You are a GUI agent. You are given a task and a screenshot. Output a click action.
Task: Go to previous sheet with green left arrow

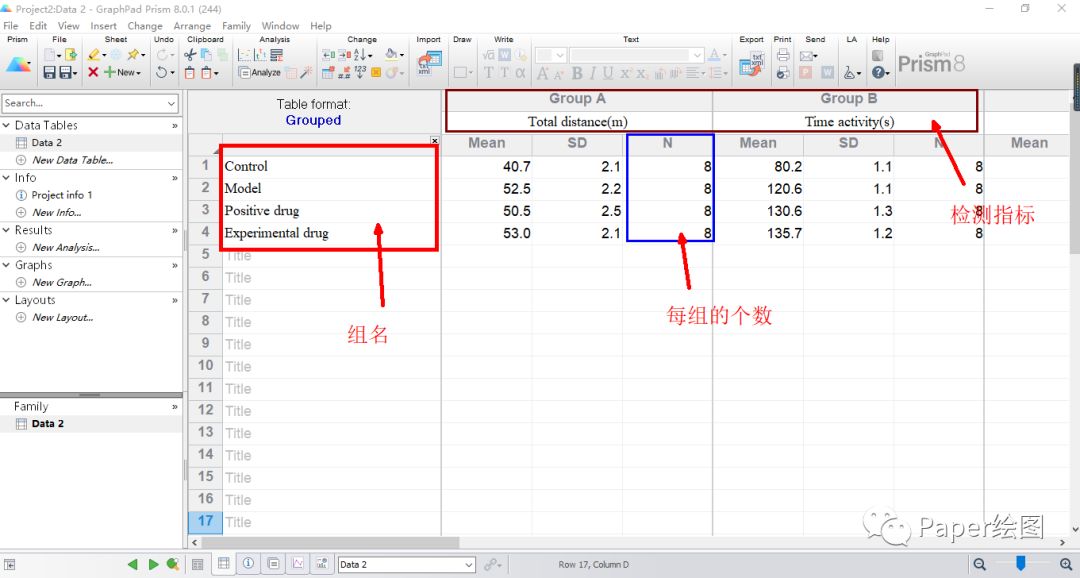[133, 564]
